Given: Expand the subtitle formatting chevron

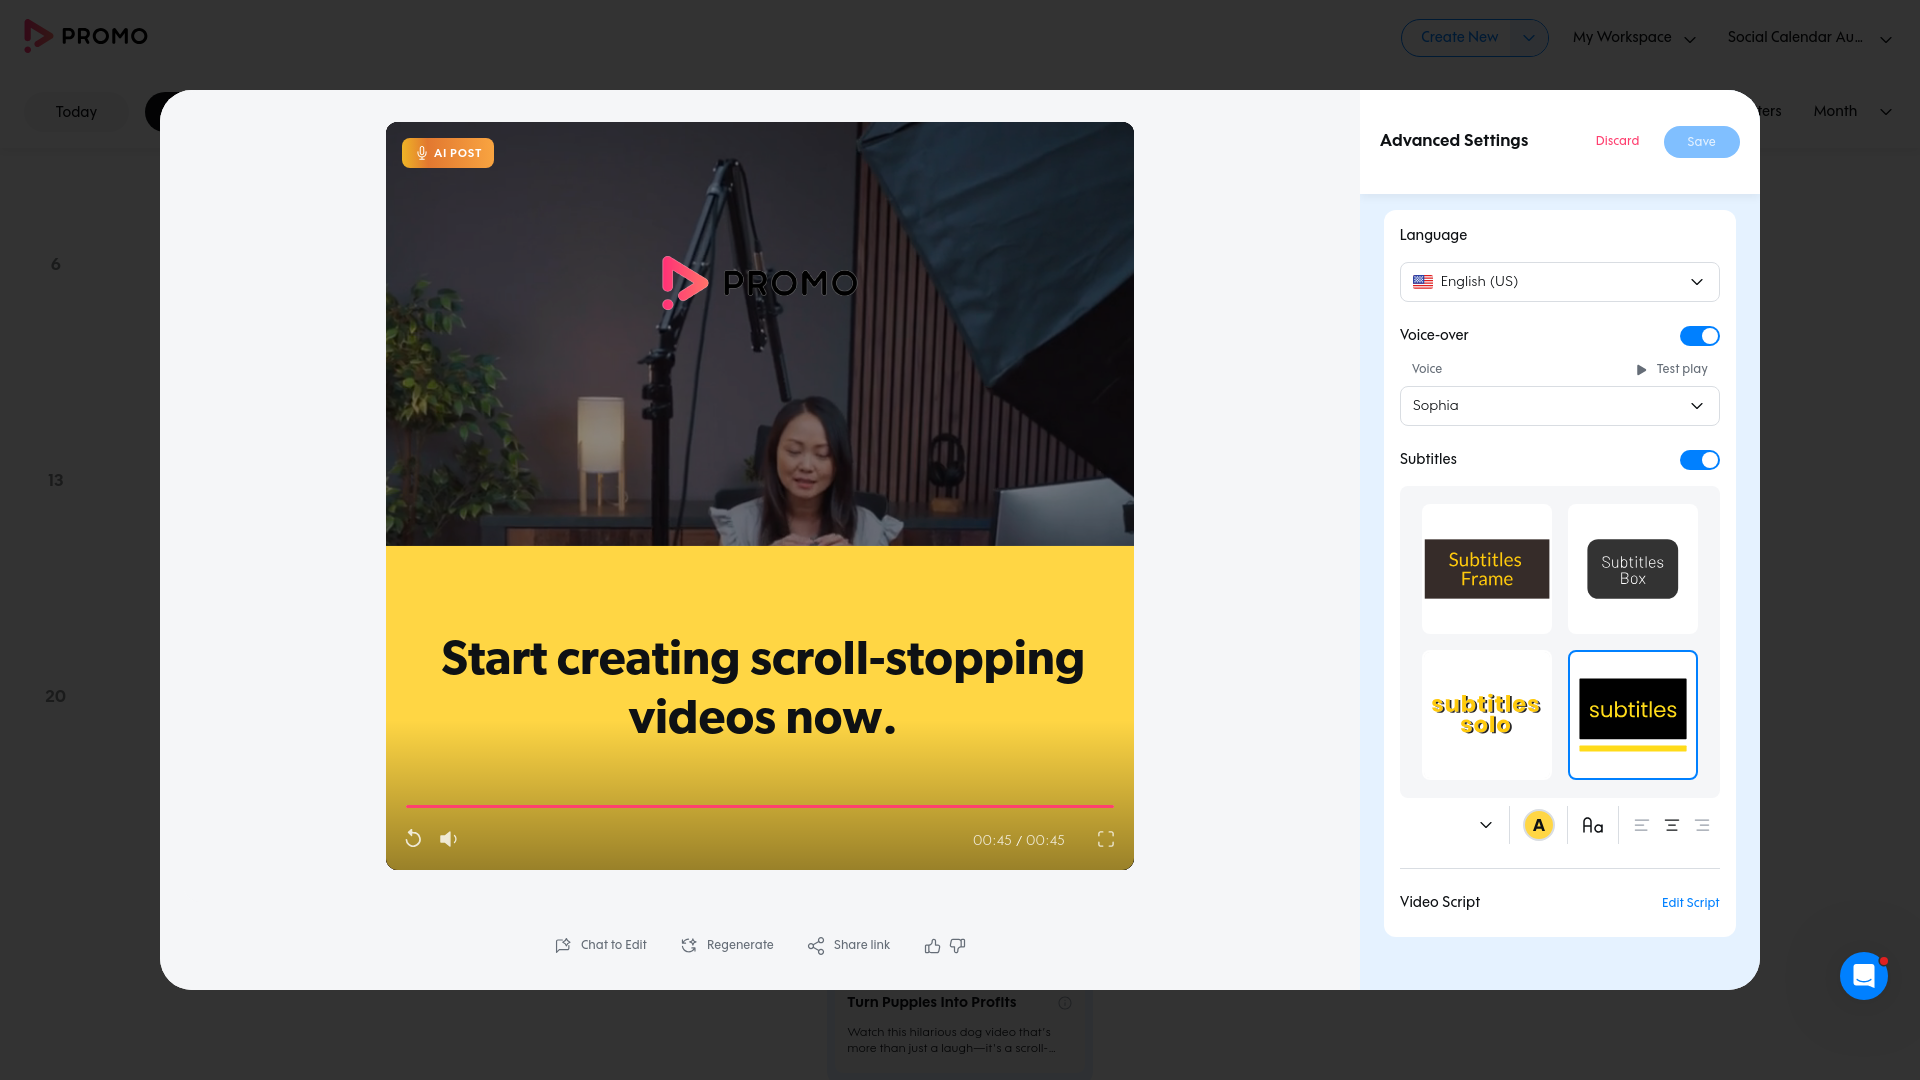Looking at the screenshot, I should (1486, 825).
